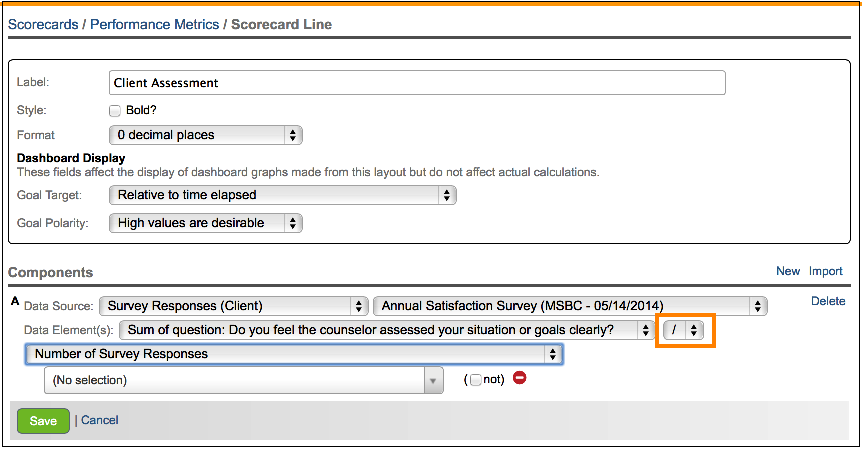862x450 pixels.
Task: Select the Annual Satisfaction Survey dropdown
Action: click(x=569, y=306)
